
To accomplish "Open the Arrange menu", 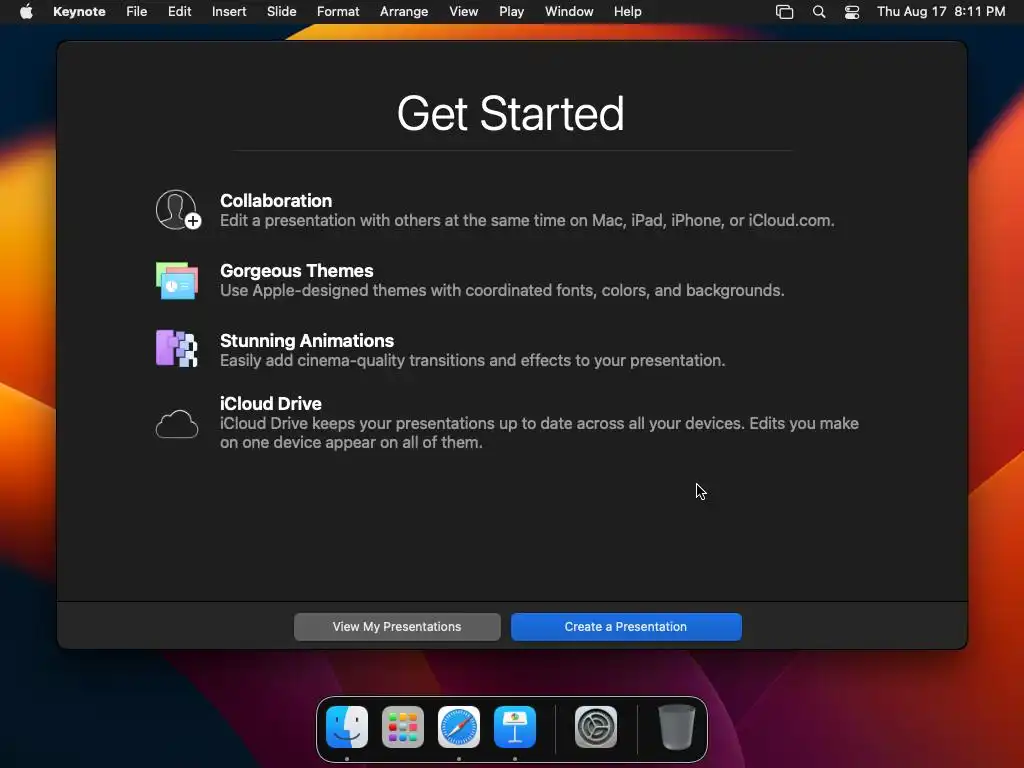I will (x=404, y=12).
